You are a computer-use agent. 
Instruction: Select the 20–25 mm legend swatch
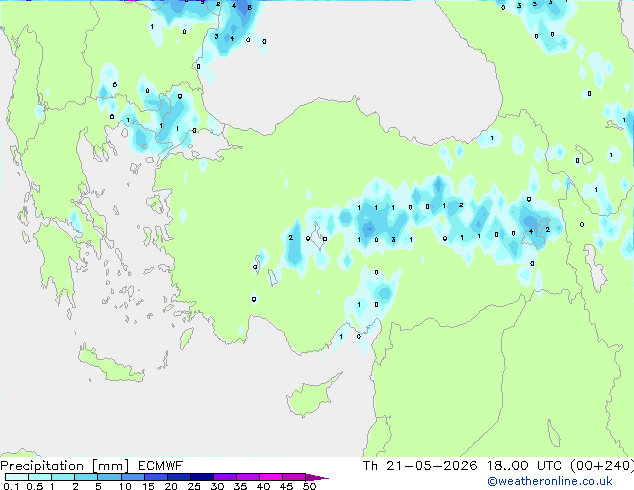coord(179,477)
